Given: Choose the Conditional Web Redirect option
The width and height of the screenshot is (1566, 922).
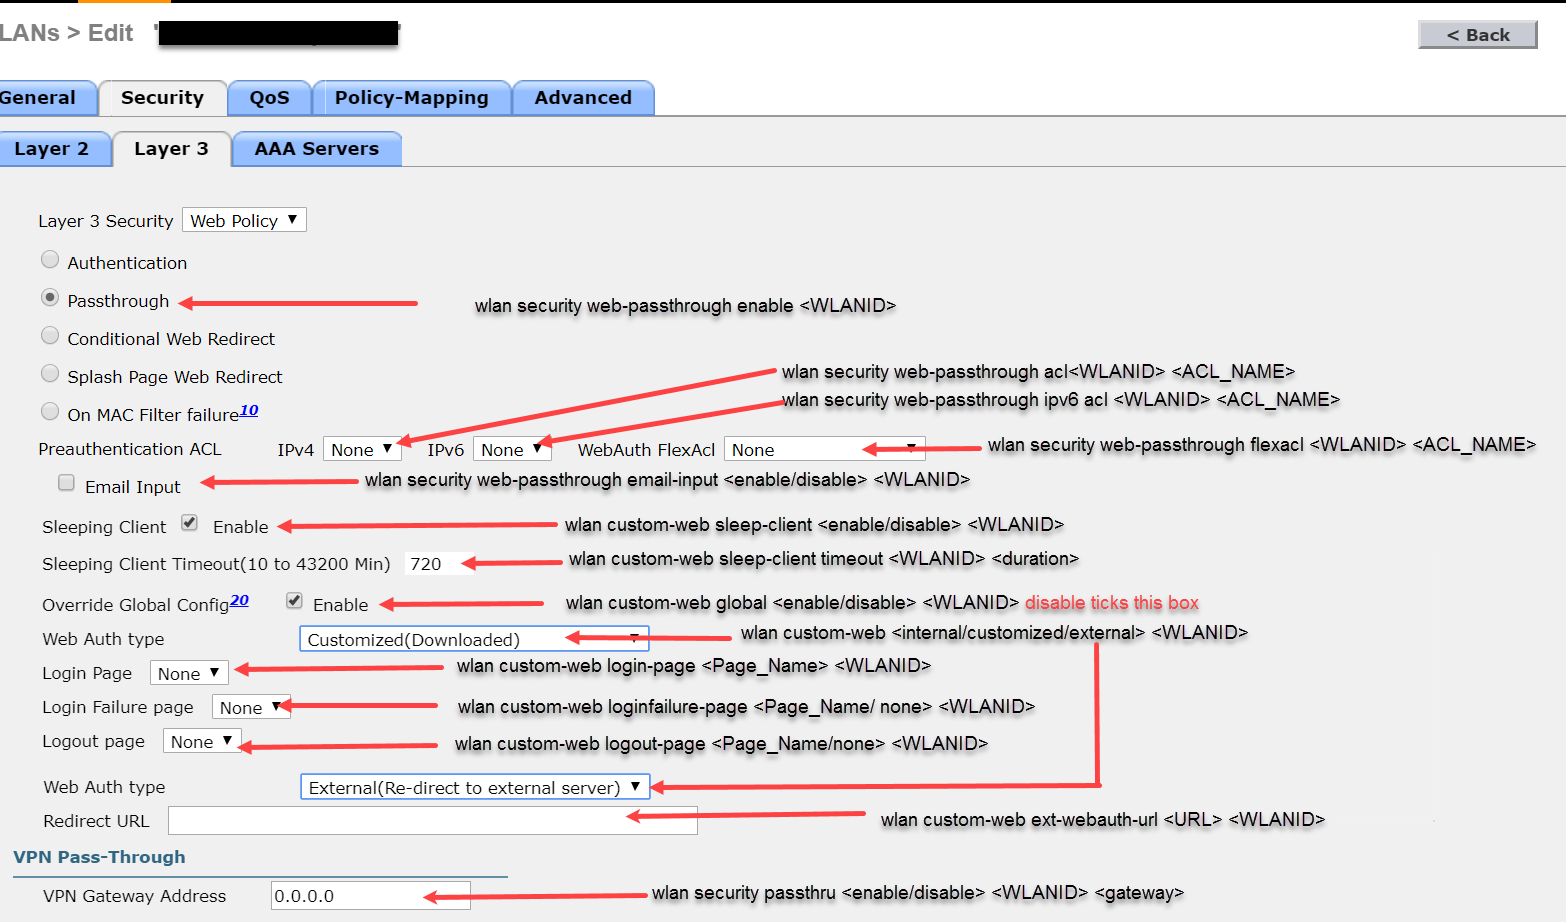Looking at the screenshot, I should pos(50,336).
